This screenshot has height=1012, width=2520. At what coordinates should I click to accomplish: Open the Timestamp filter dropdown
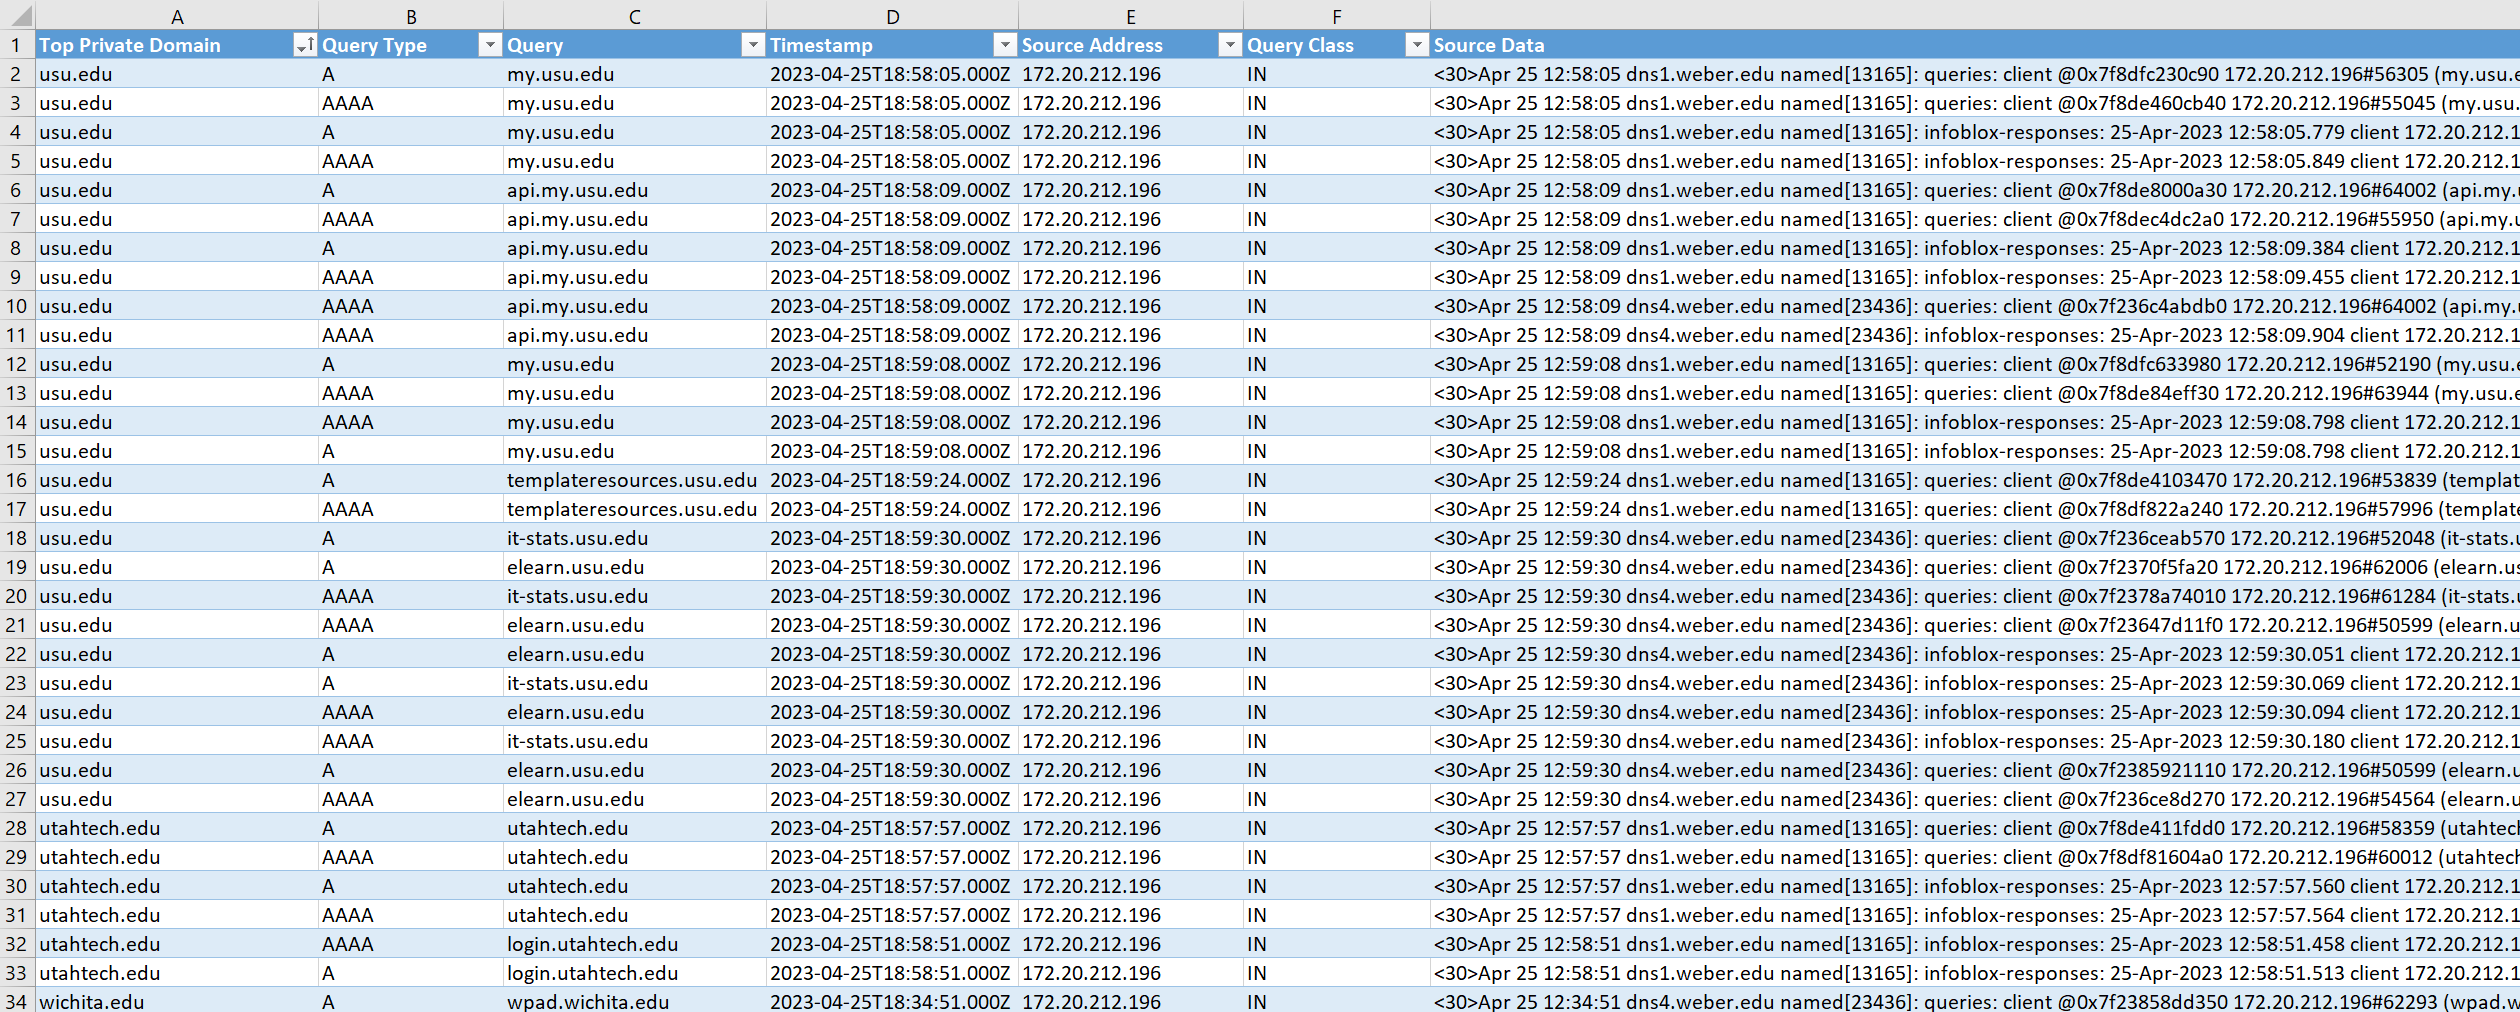(x=1005, y=45)
